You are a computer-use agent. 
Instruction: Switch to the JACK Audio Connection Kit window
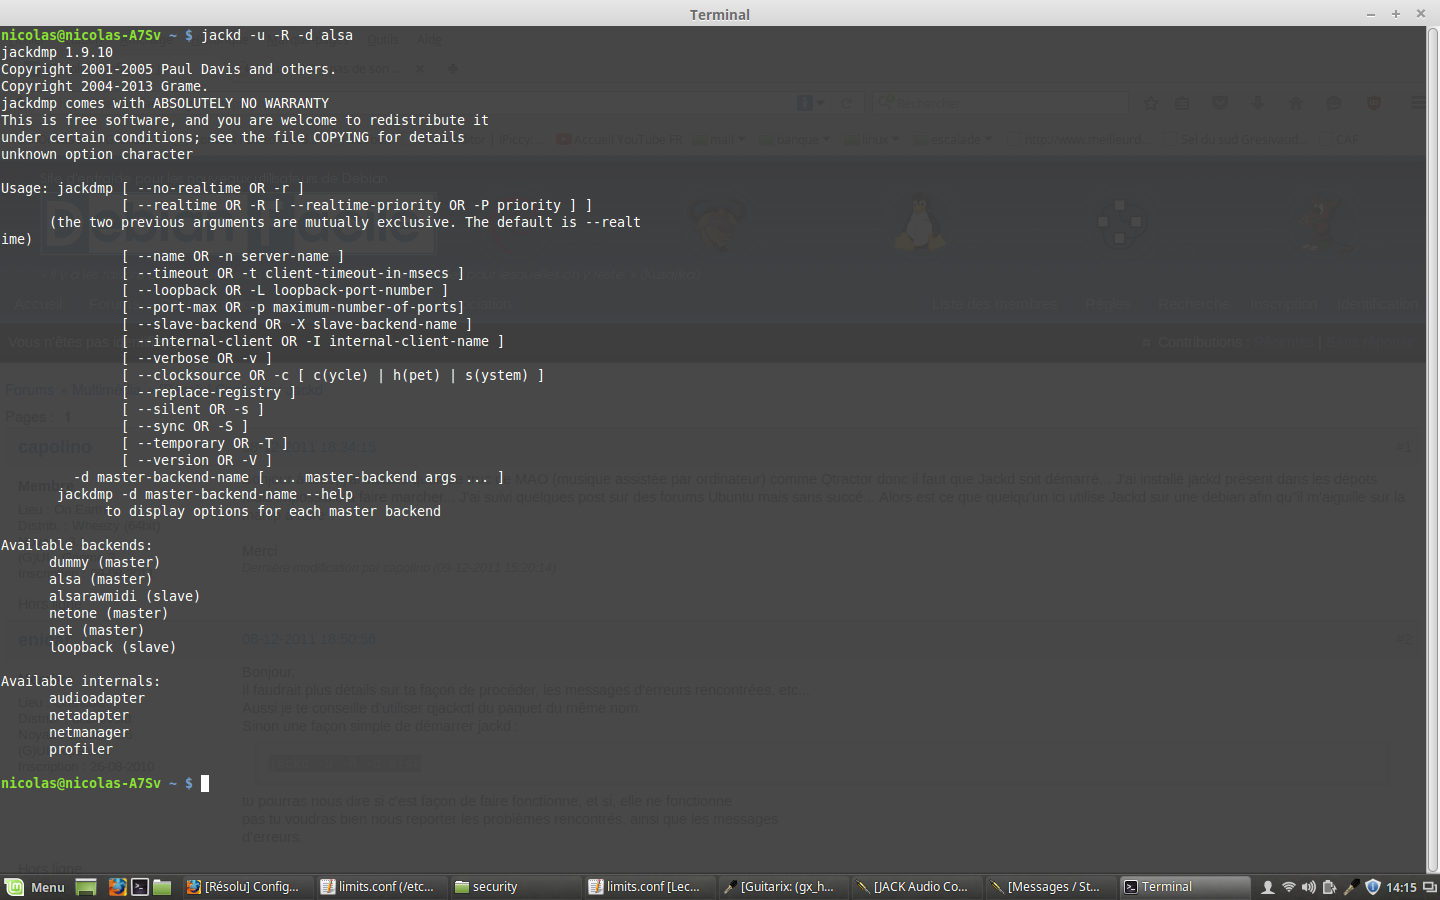pos(916,887)
